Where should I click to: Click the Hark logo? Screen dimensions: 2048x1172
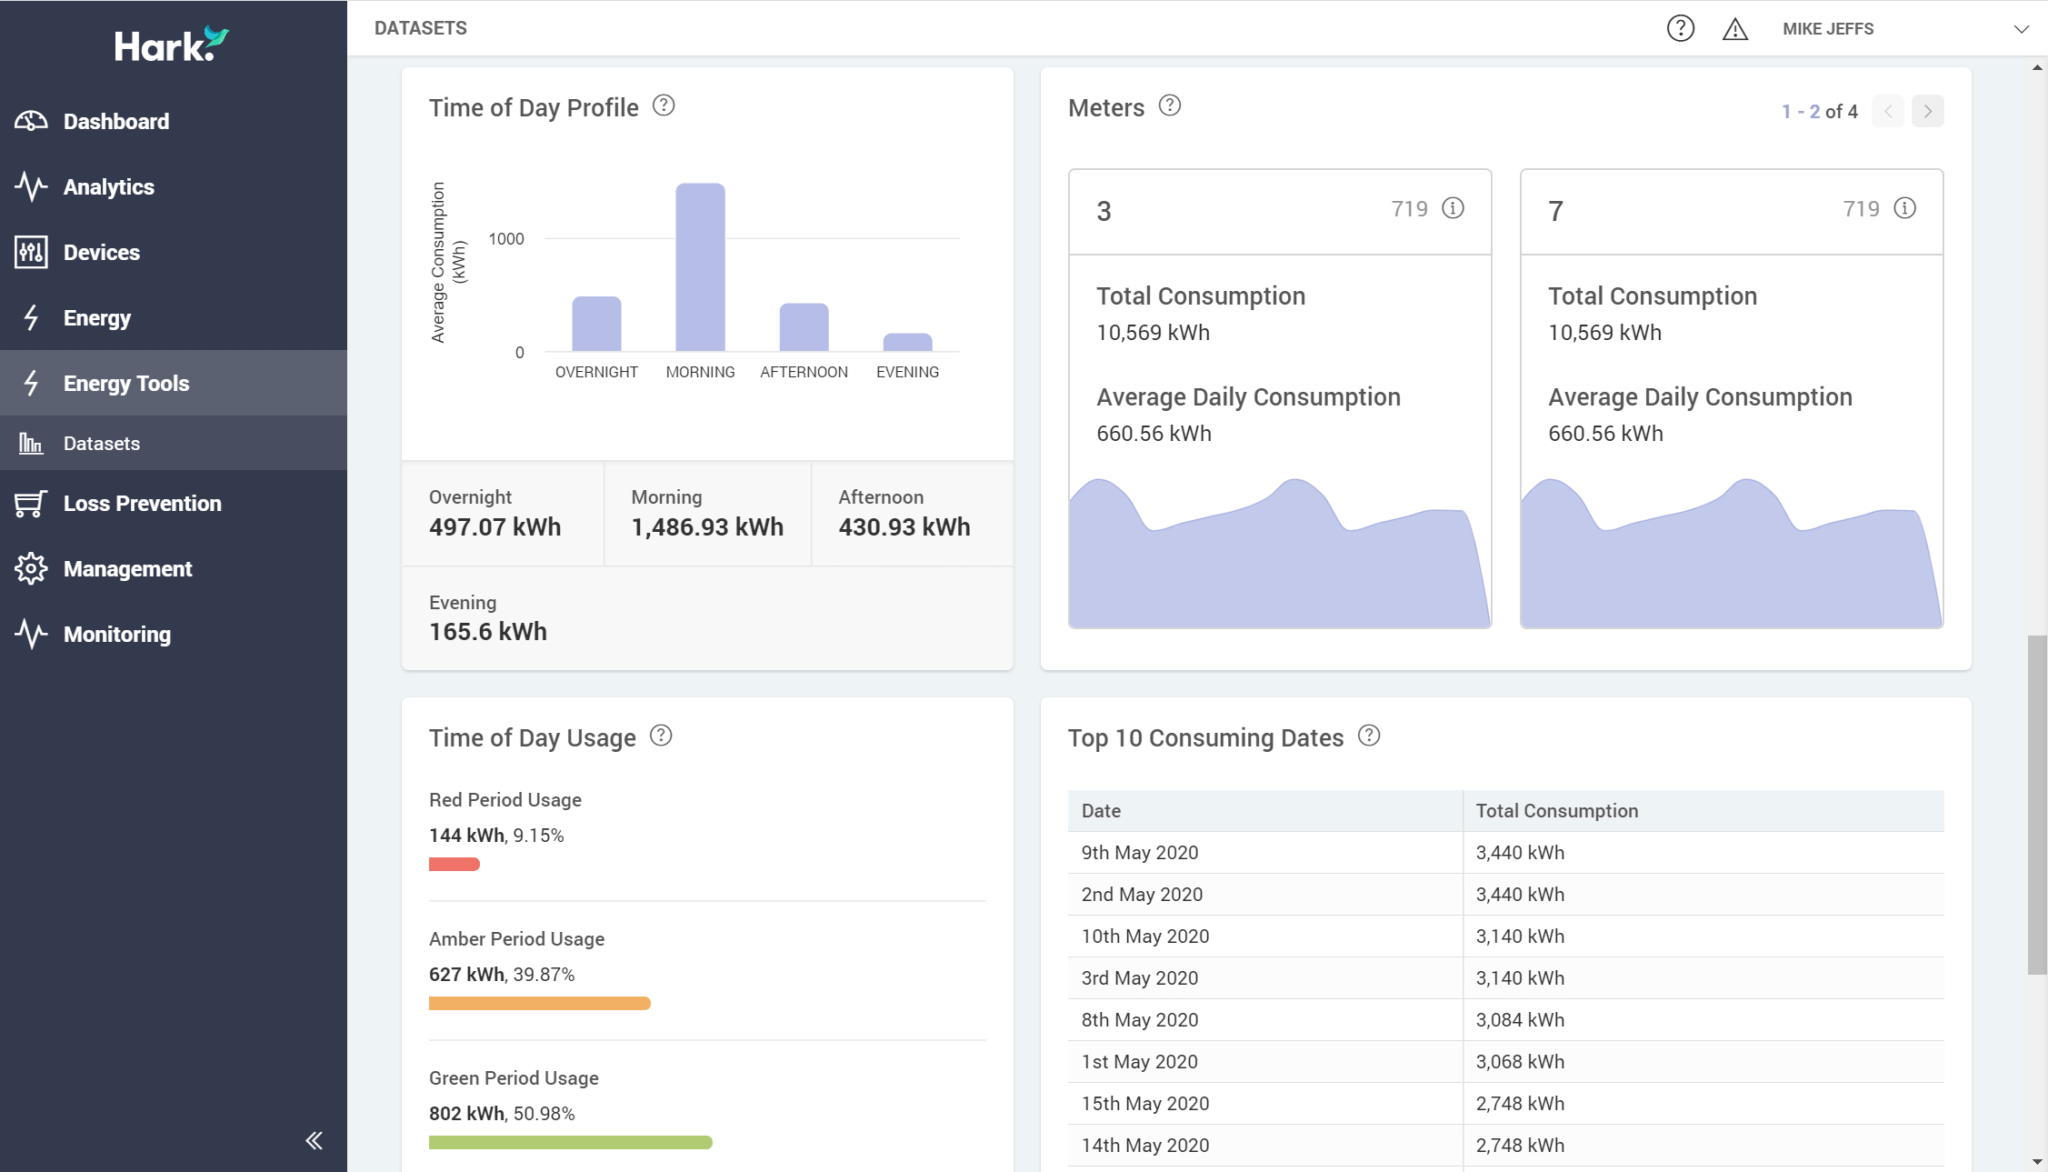[171, 45]
